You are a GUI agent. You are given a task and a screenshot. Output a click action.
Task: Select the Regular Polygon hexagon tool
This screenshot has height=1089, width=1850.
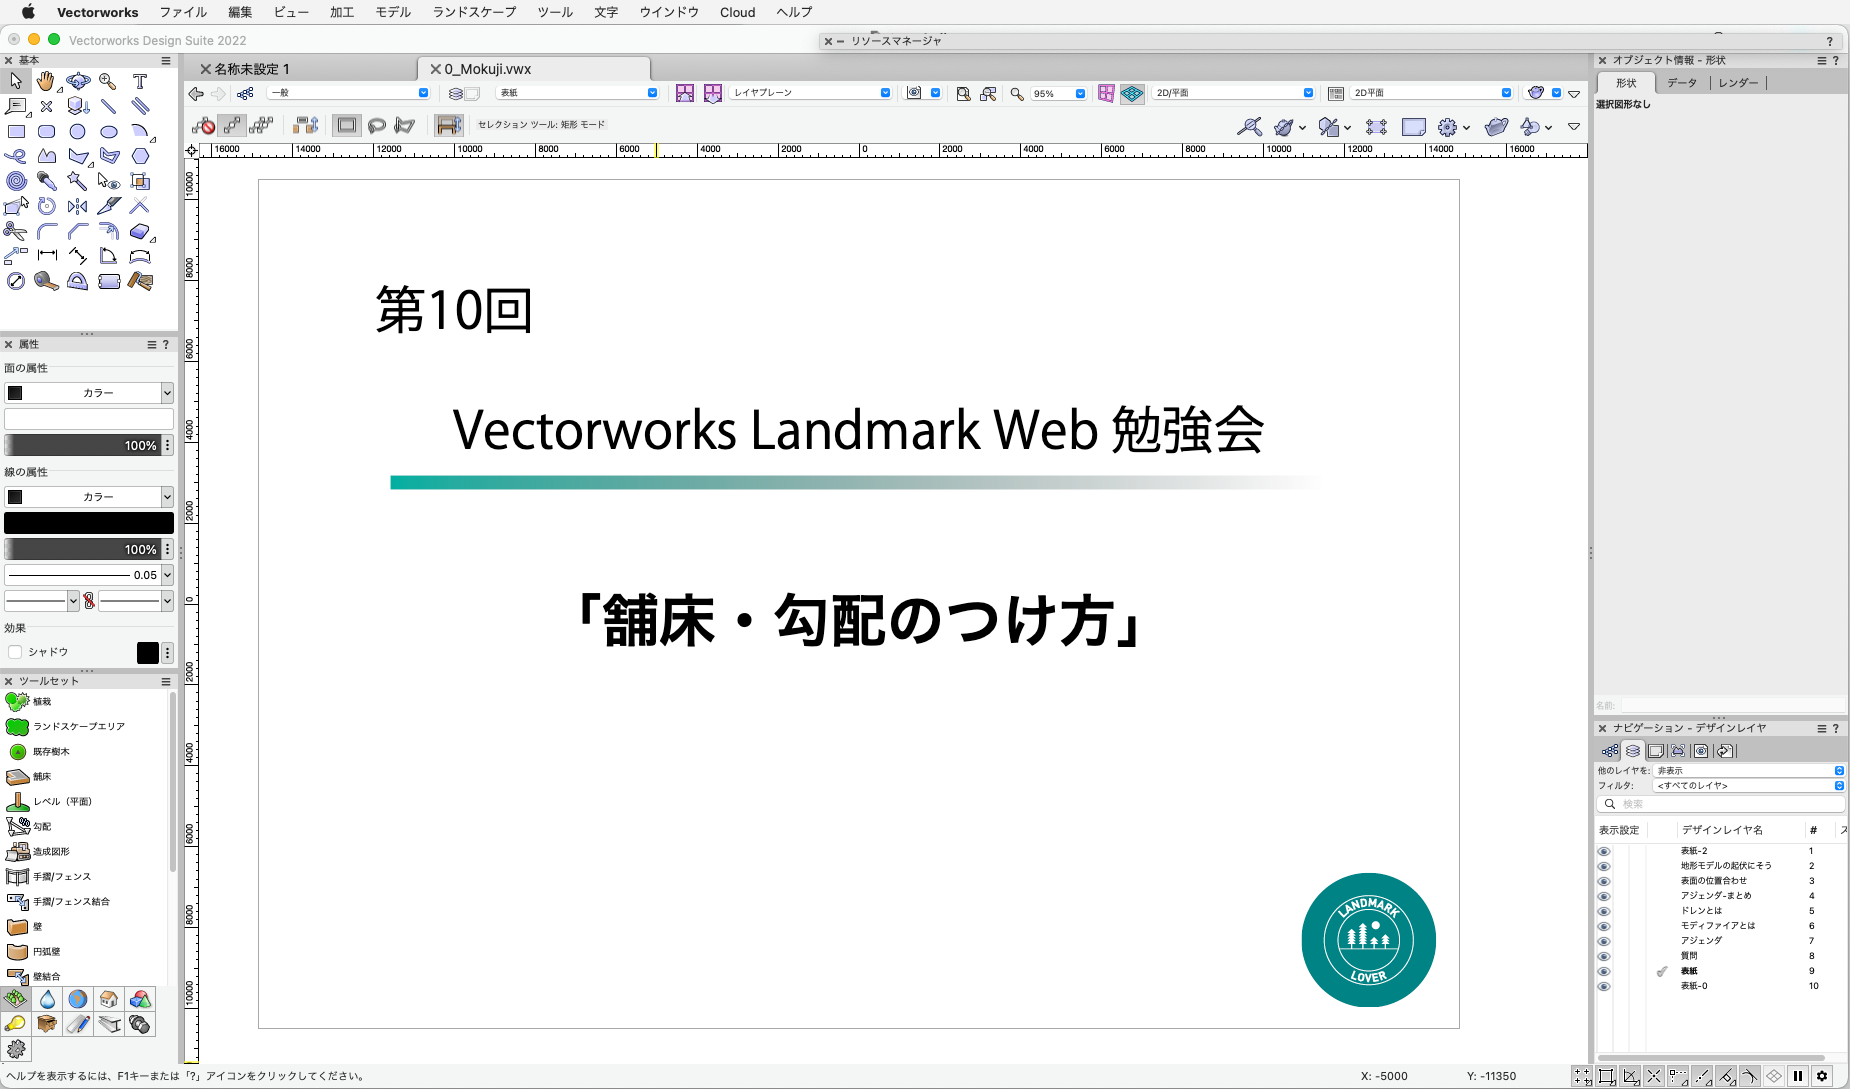click(140, 156)
